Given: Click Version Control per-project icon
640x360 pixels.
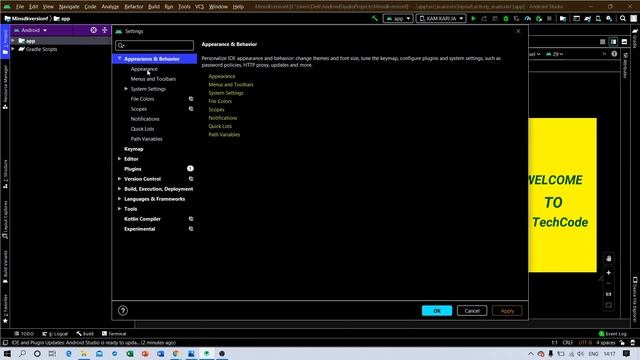Looking at the screenshot, I should (191, 179).
